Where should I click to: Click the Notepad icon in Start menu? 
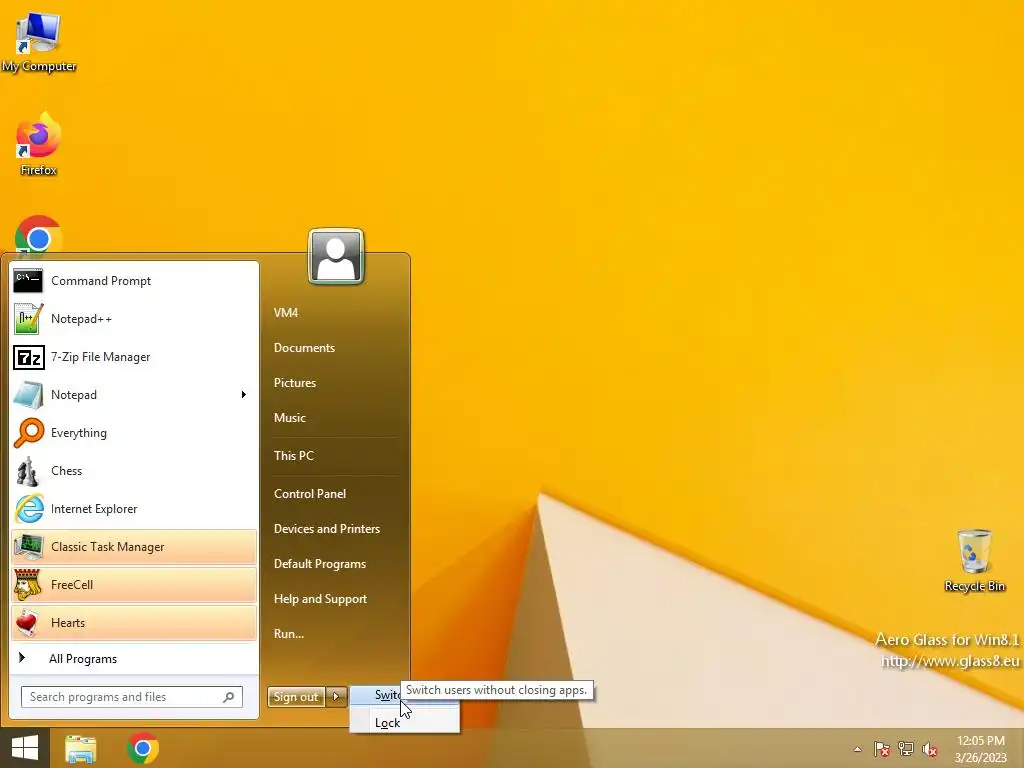28,395
